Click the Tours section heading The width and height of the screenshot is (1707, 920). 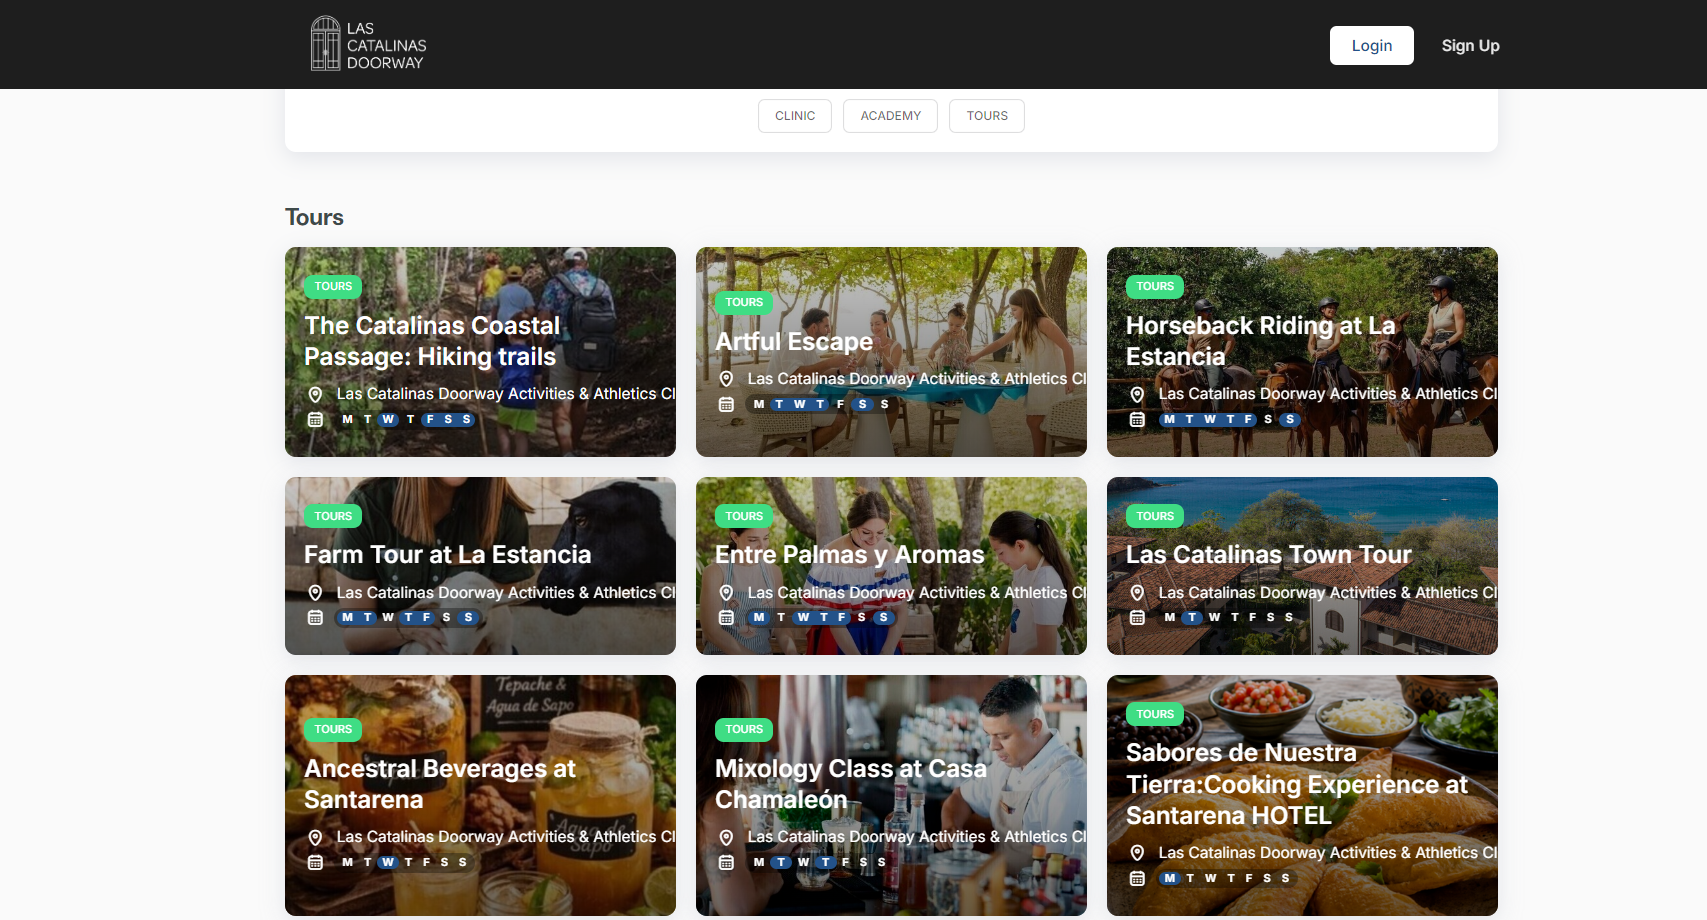(x=314, y=217)
